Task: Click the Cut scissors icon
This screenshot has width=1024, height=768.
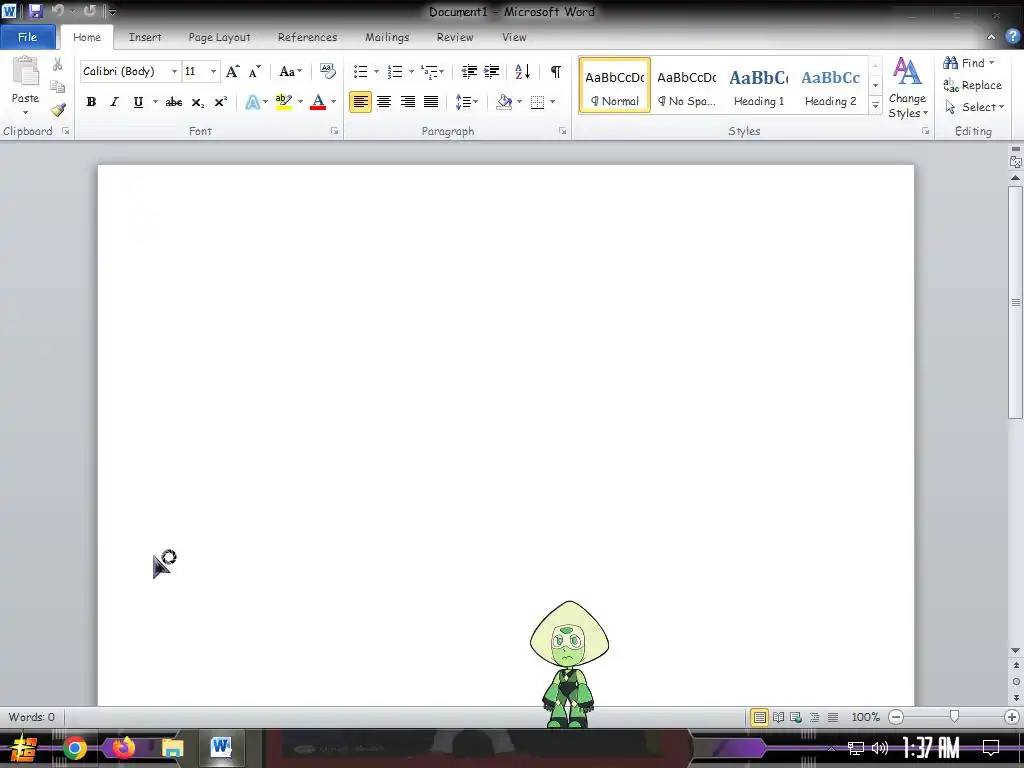Action: click(x=57, y=64)
